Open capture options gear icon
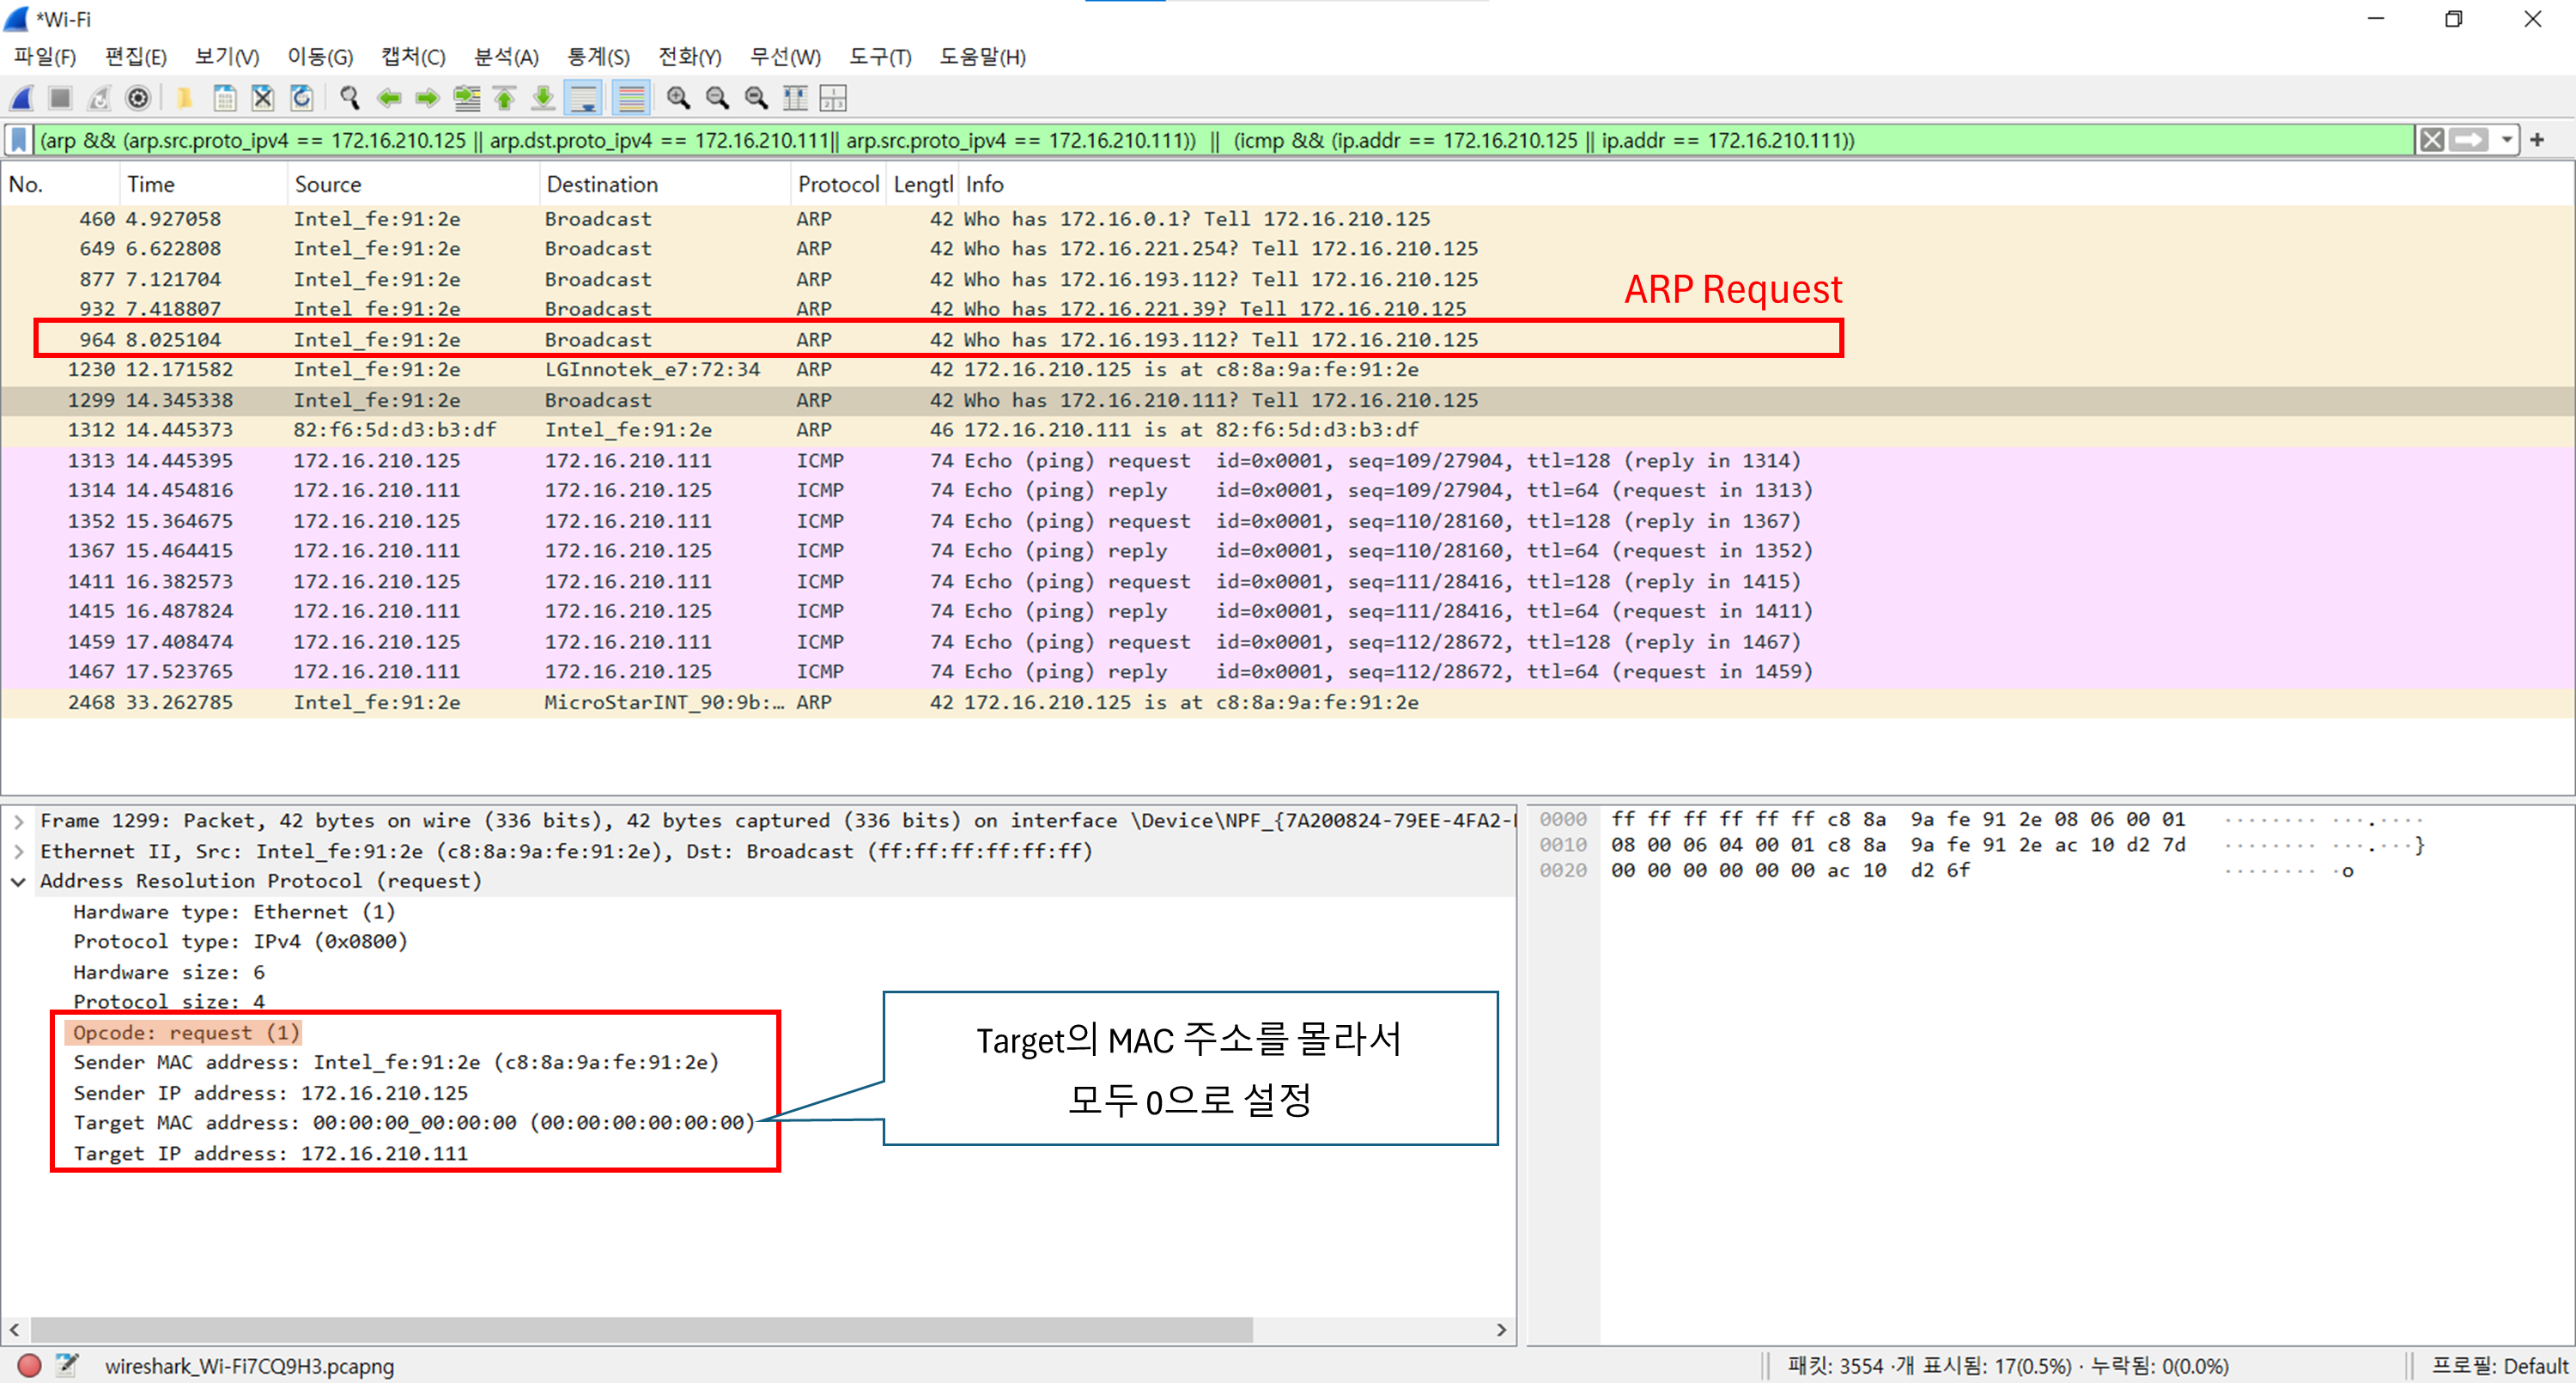2576x1383 pixels. [138, 98]
